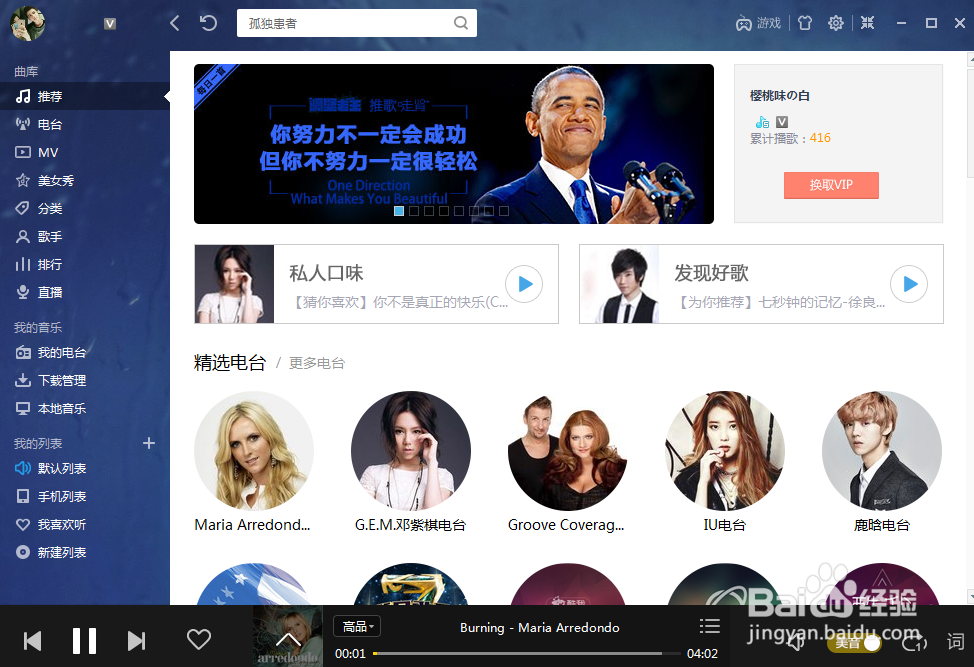Select the first banner slide indicator
The width and height of the screenshot is (974, 667).
(399, 211)
